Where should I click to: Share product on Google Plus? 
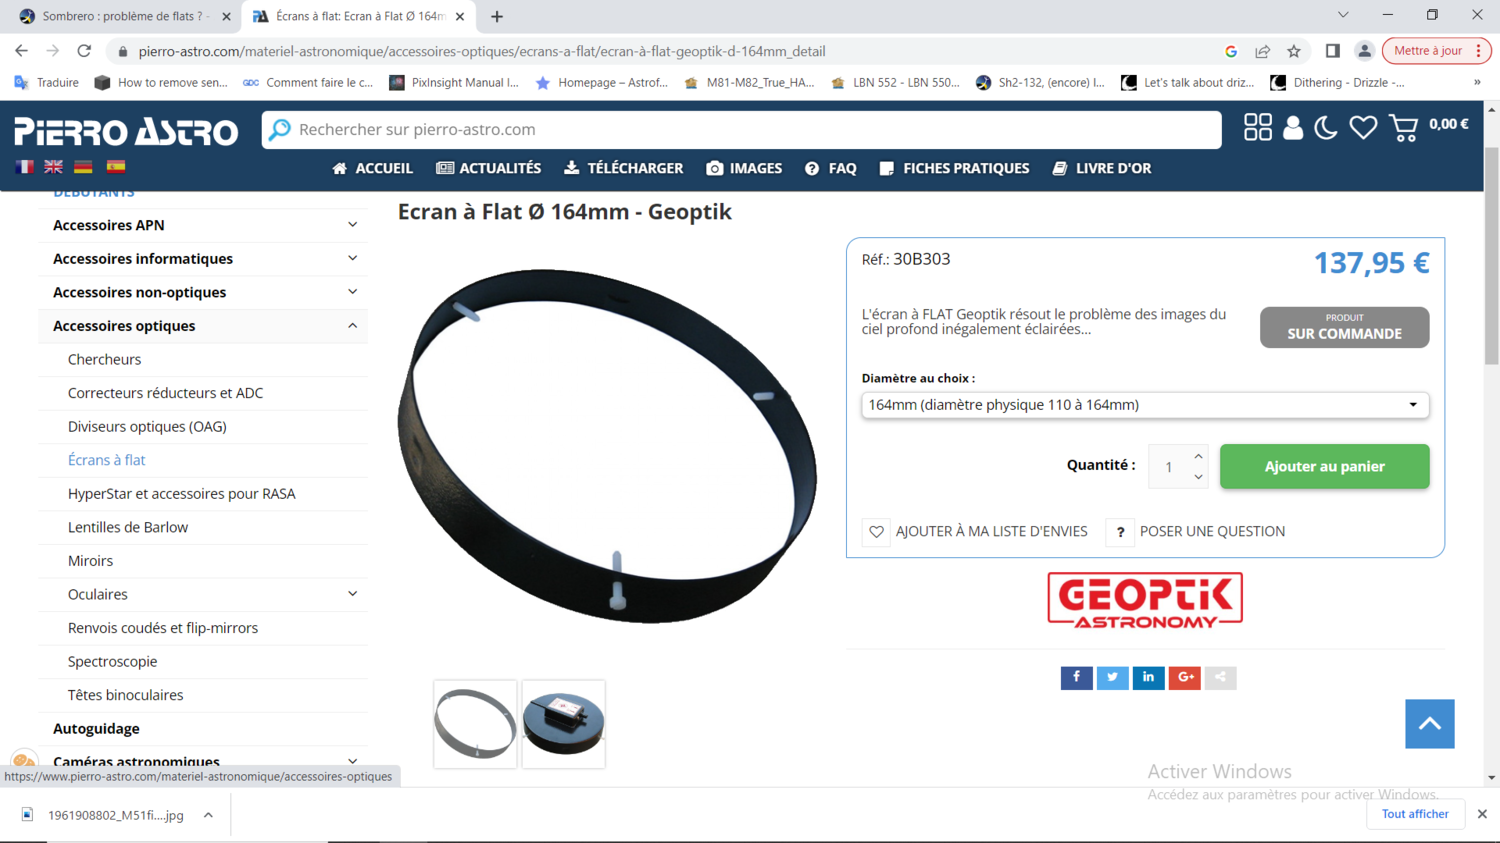click(1184, 677)
